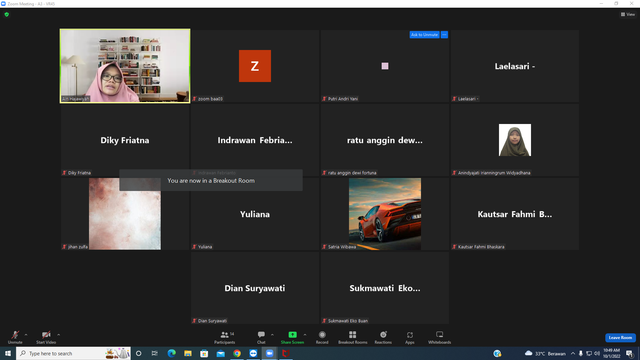Open the volume control in system tray
The height and width of the screenshot is (360, 640).
point(597,353)
